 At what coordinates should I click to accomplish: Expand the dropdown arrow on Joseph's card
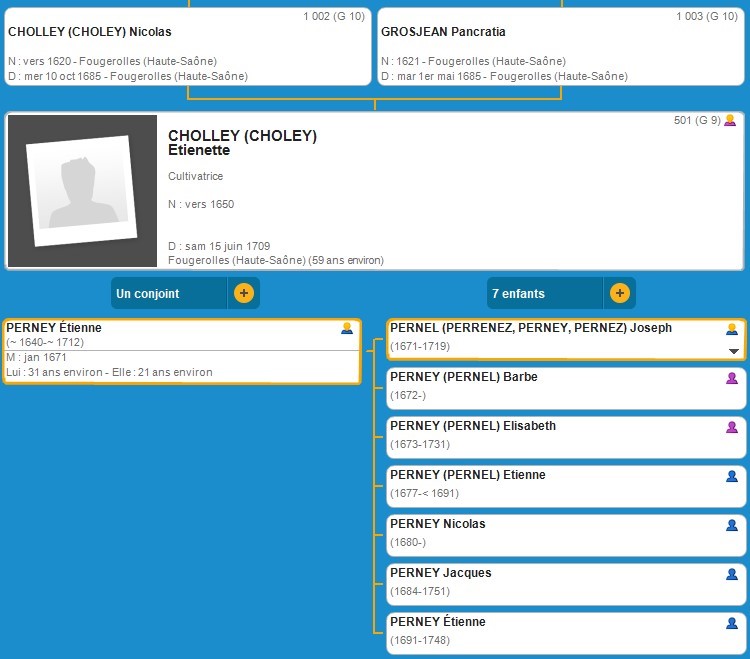733,351
